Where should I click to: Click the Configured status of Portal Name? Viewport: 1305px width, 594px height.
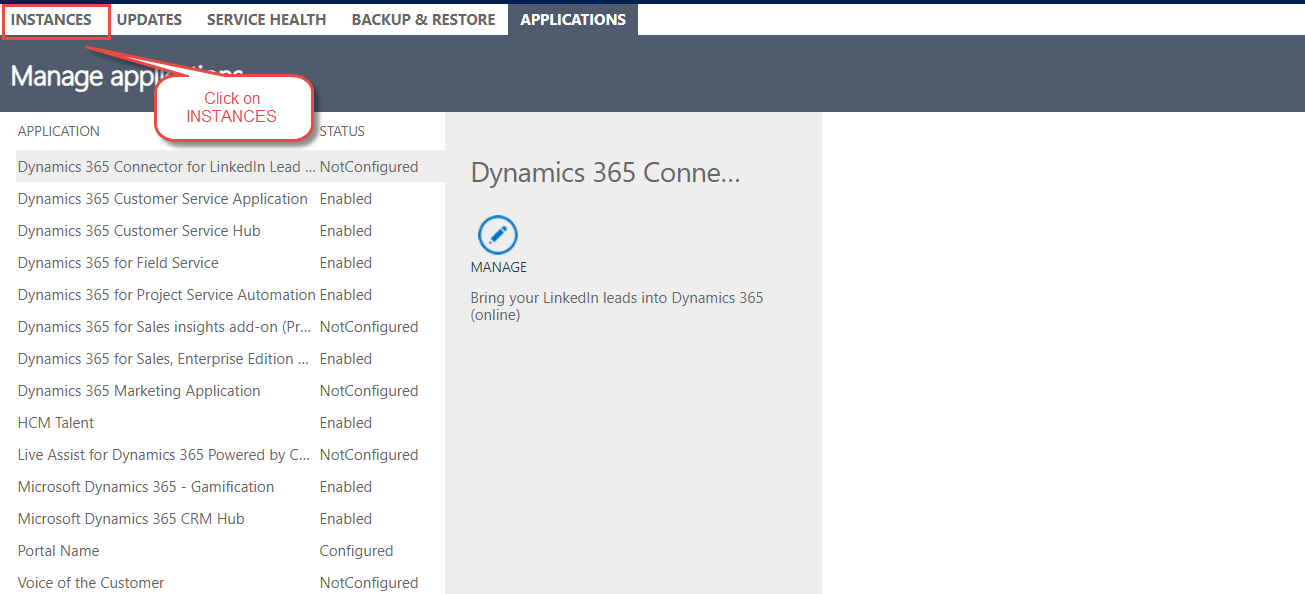pyautogui.click(x=356, y=551)
